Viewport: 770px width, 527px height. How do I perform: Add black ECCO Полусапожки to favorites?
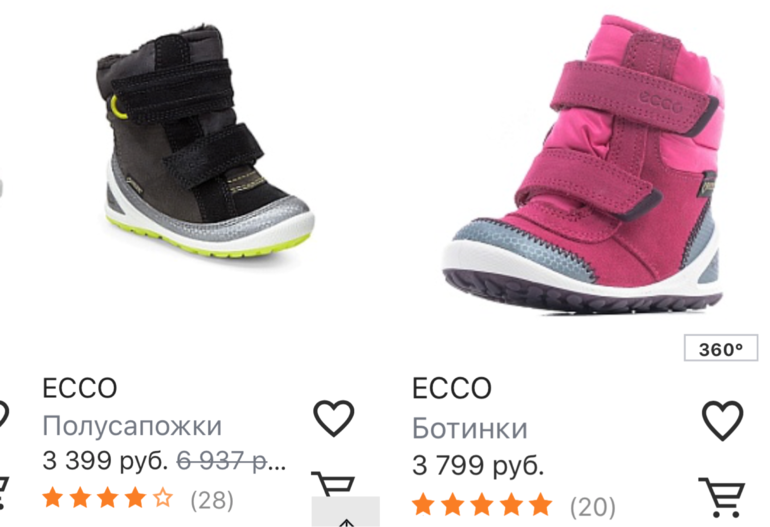(333, 418)
